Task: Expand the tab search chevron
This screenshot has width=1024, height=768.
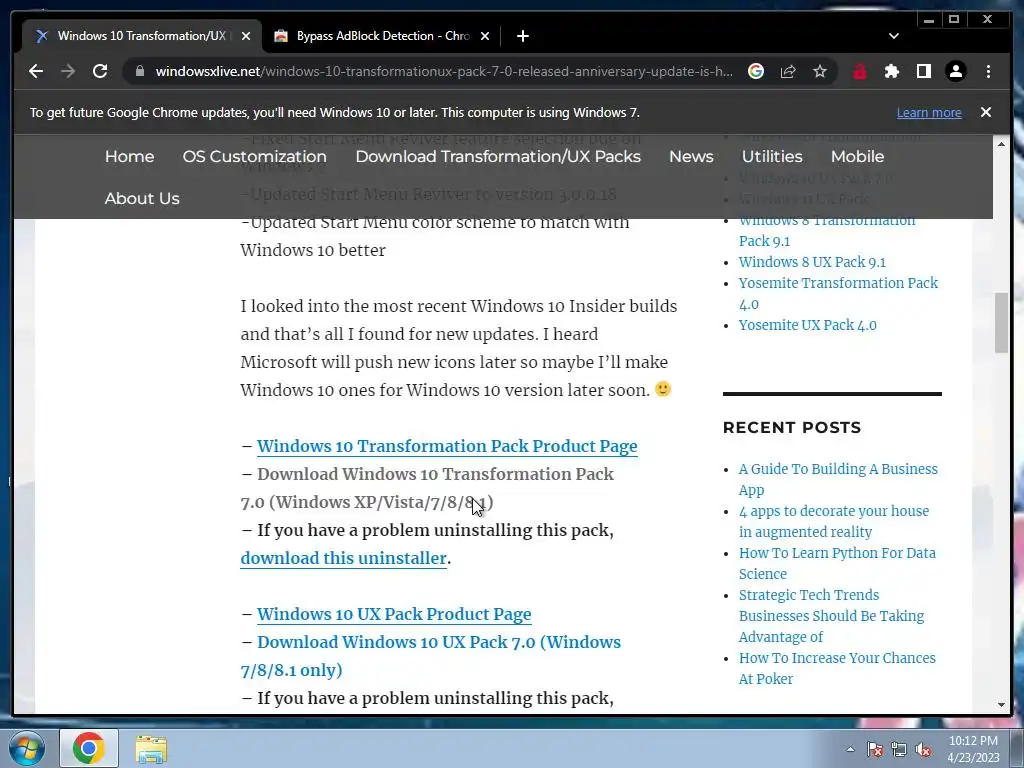Action: [893, 36]
